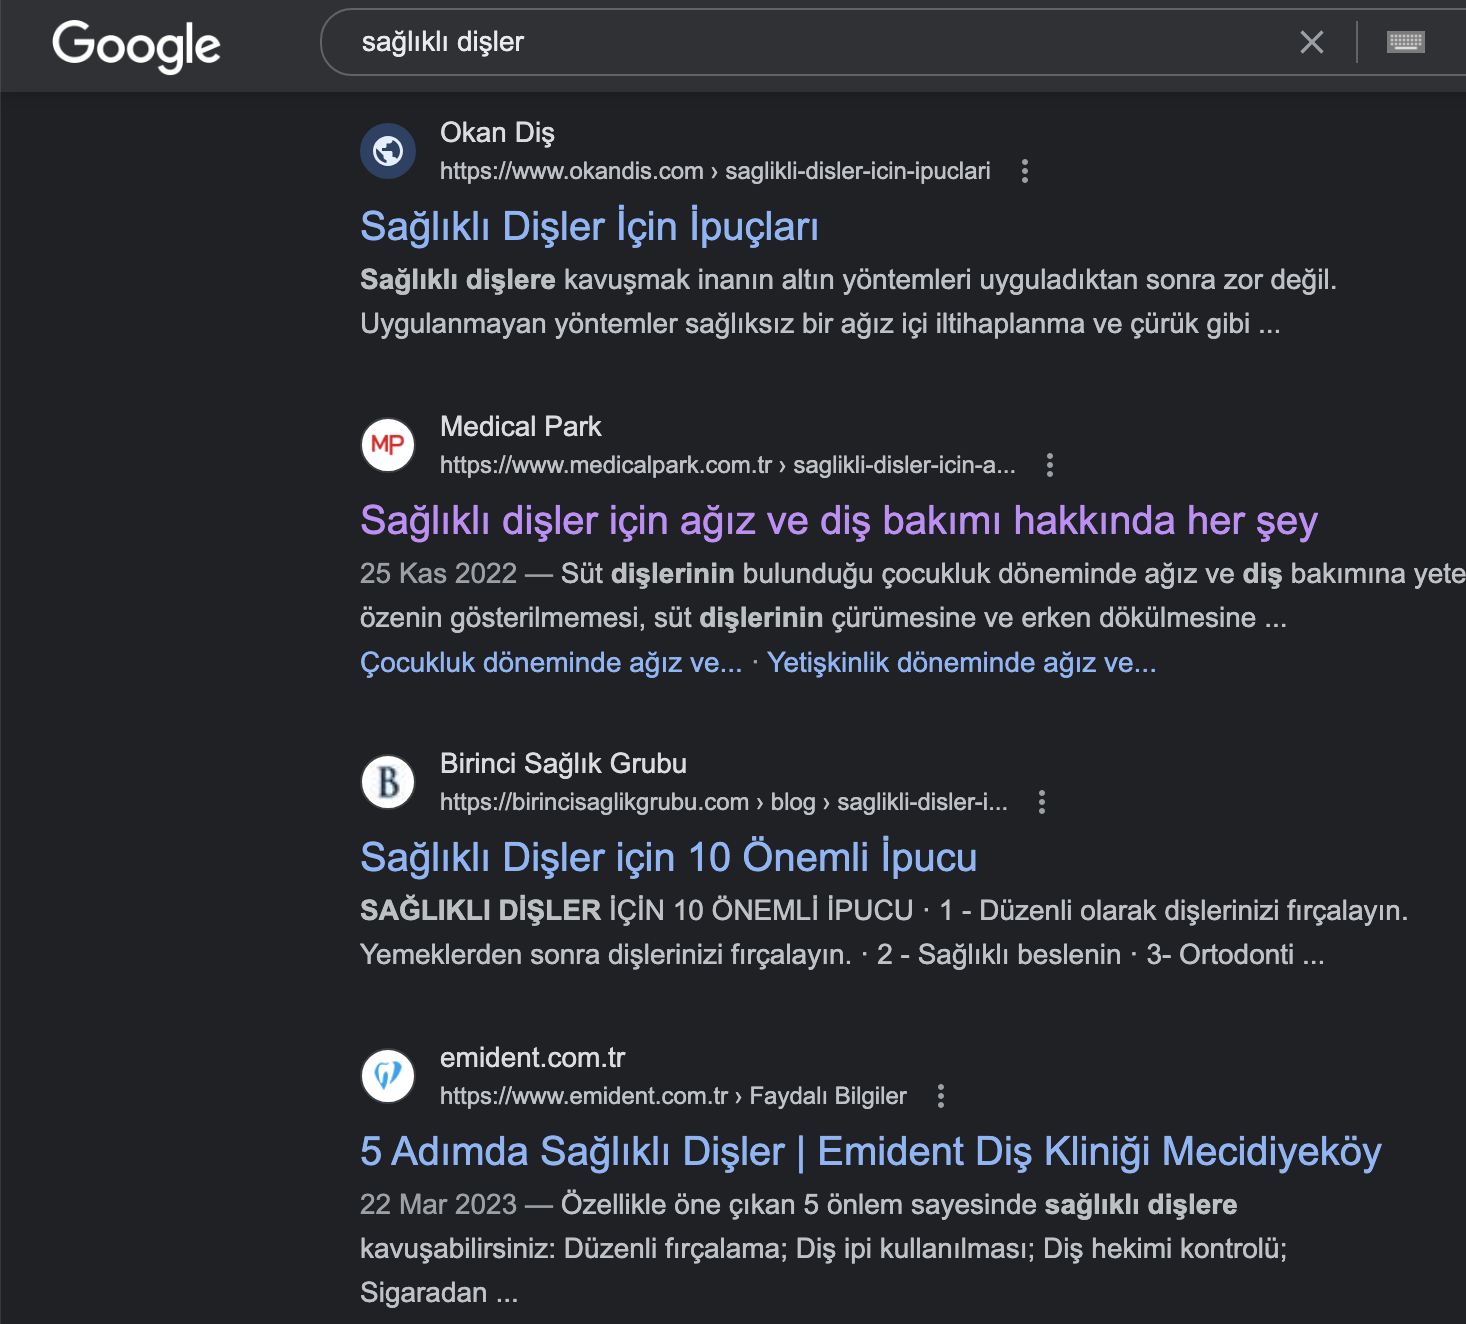Open the three-dot menu for emident.com.tr result
Screen dimensions: 1466x1324
[940, 1096]
